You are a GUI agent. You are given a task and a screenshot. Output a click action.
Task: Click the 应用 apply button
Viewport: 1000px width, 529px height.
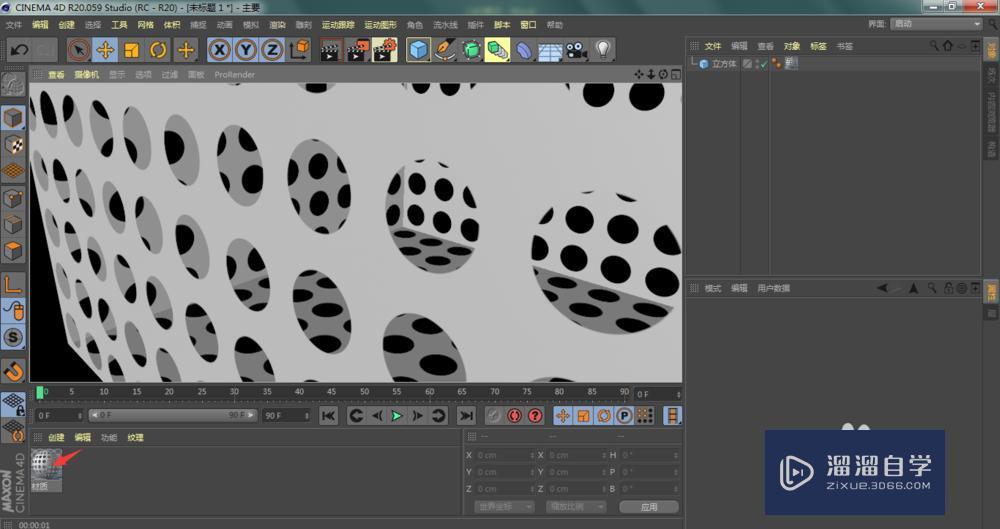click(x=648, y=507)
